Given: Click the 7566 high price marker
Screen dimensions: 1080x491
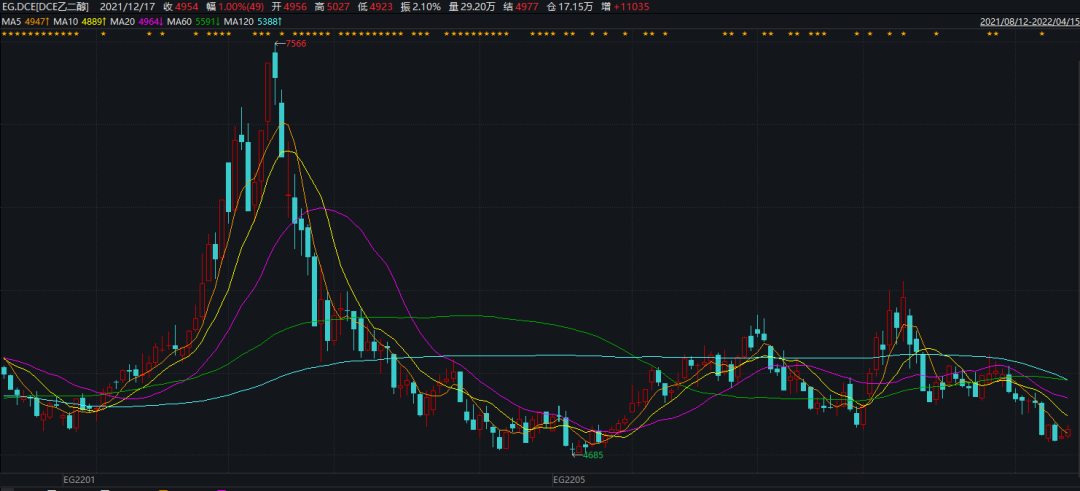Looking at the screenshot, I should pyautogui.click(x=296, y=44).
